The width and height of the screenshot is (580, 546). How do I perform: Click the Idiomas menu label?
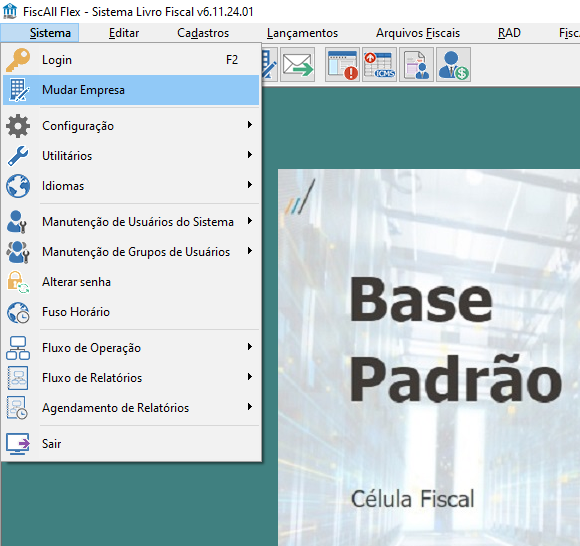click(x=63, y=186)
